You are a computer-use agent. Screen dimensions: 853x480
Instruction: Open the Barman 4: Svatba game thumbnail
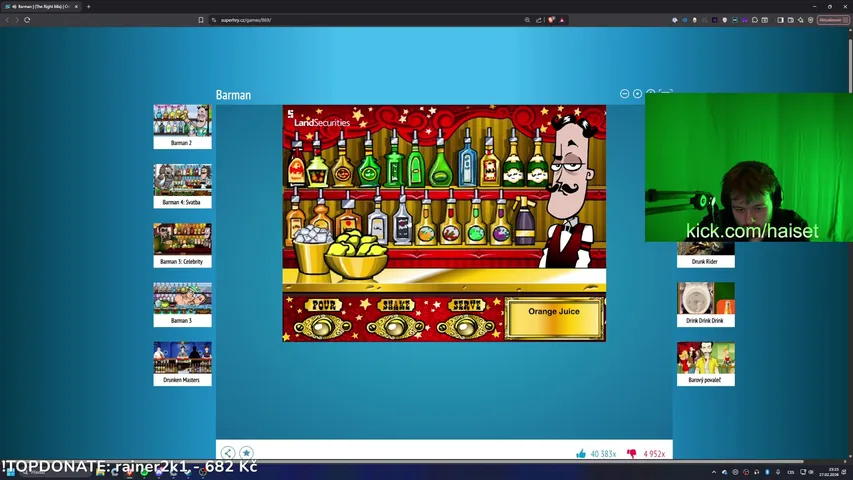(x=182, y=186)
